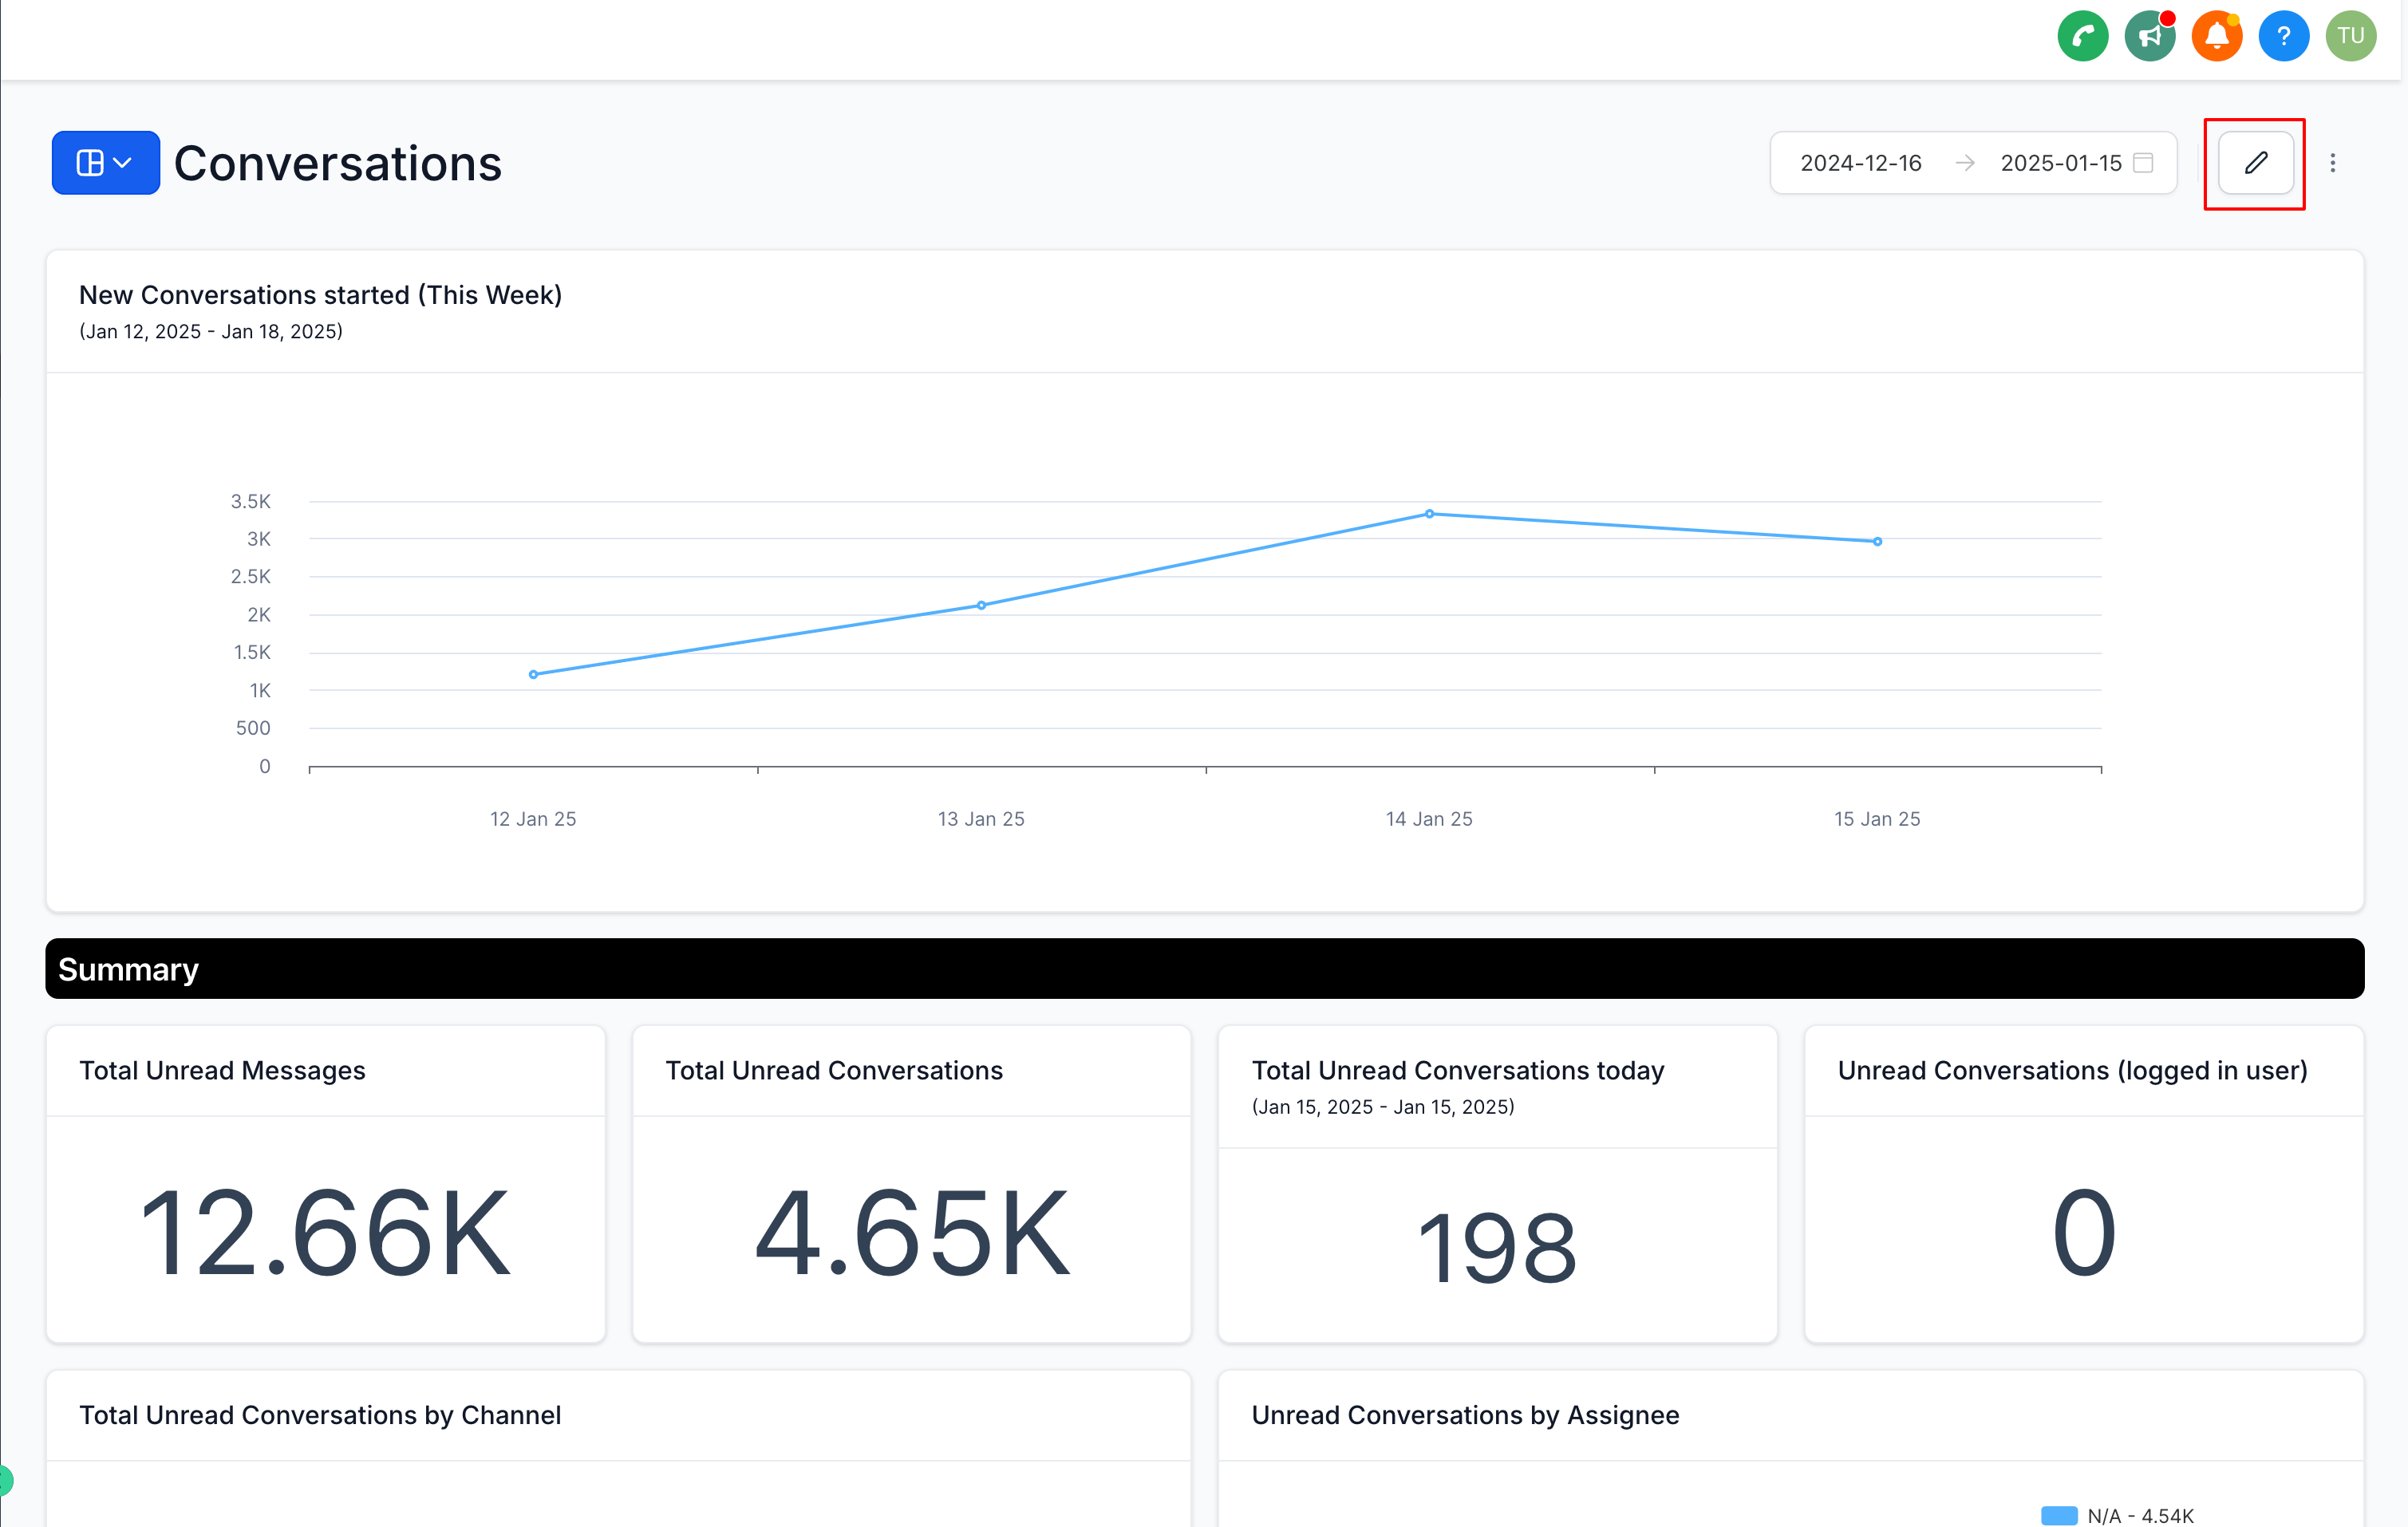
Task: Open the TU user avatar menu
Action: click(x=2350, y=37)
